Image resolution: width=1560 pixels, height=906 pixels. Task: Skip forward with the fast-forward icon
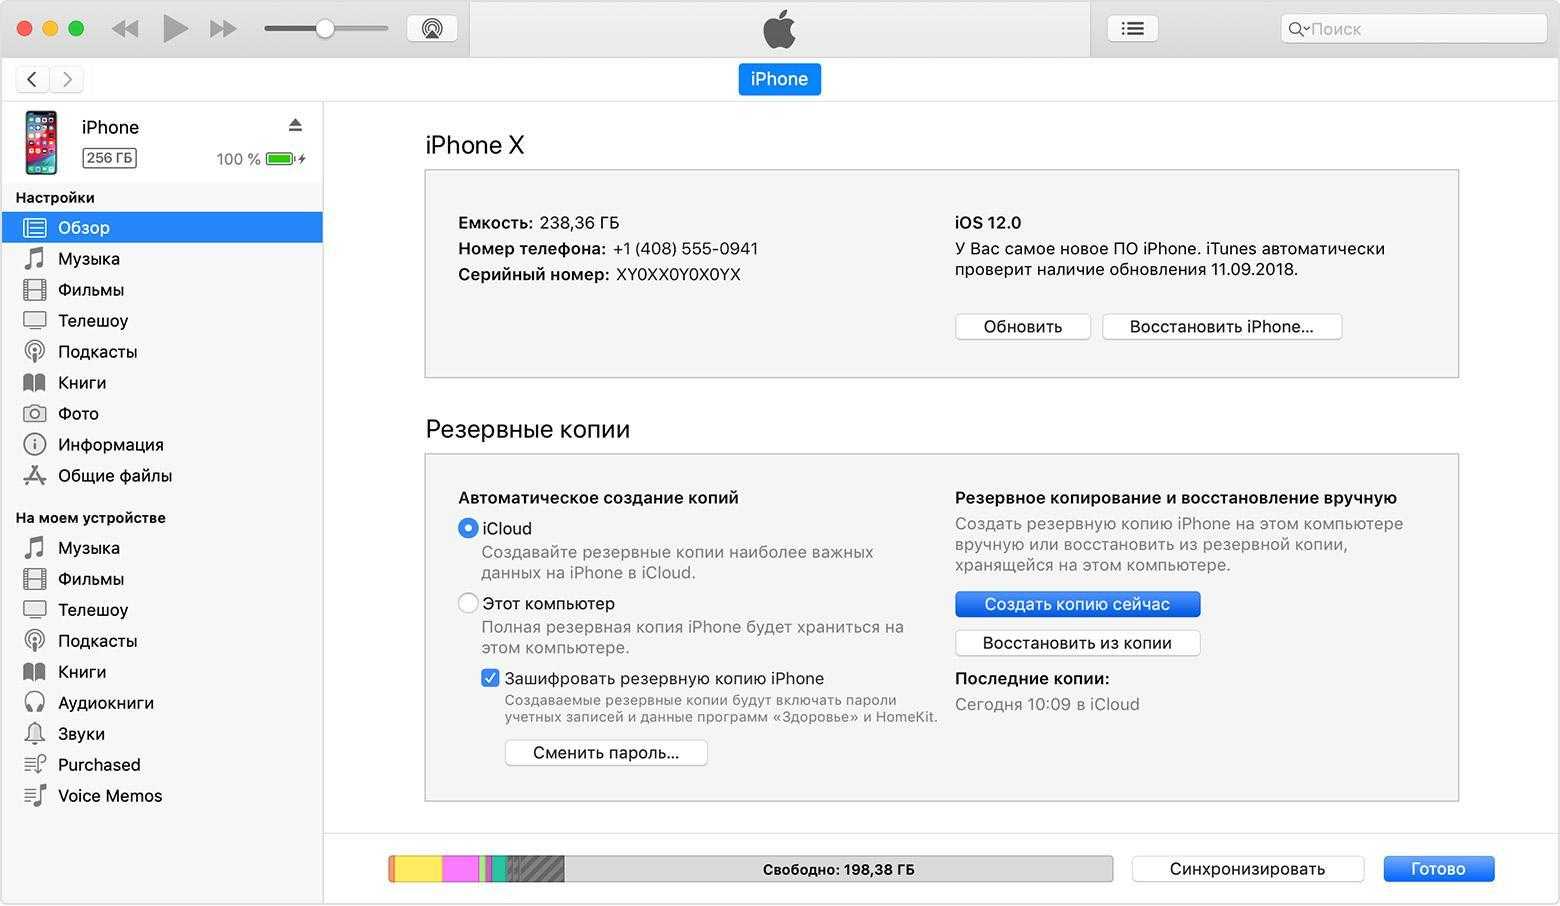point(223,29)
